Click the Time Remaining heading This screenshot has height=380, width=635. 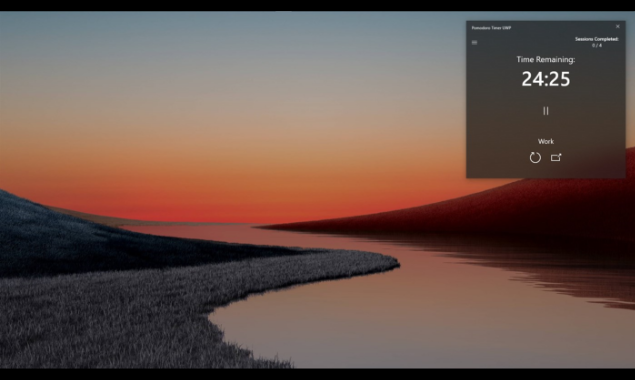pos(546,60)
